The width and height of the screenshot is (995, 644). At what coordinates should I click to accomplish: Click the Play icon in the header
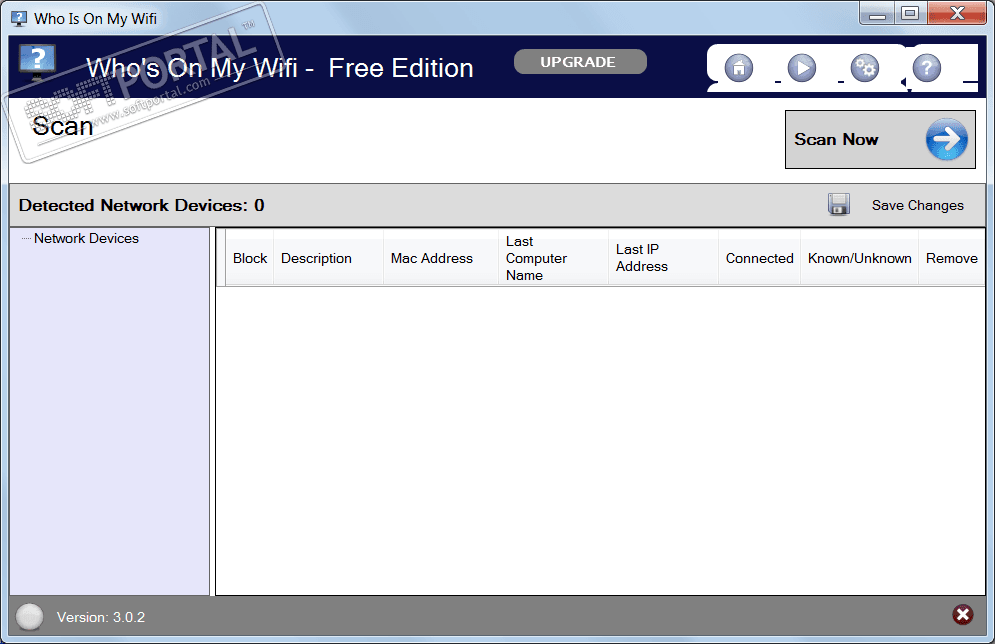[801, 68]
